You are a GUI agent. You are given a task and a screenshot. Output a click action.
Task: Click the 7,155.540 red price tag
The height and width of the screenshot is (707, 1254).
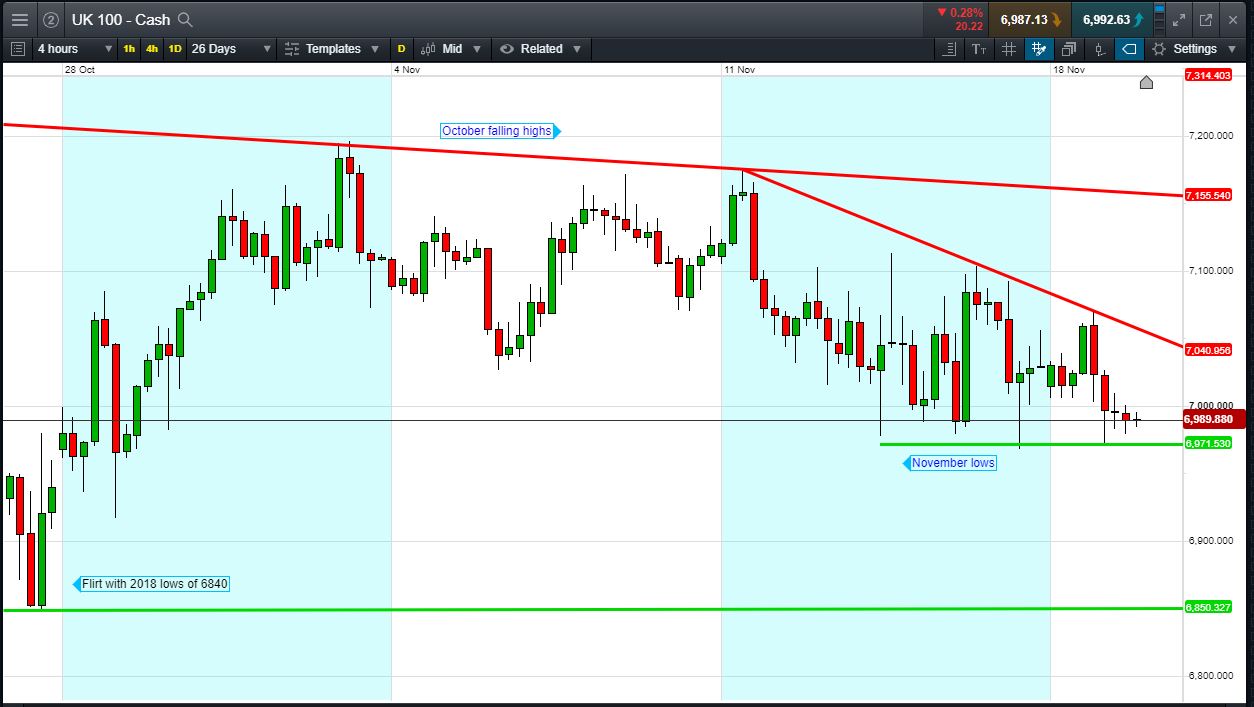tap(1207, 195)
